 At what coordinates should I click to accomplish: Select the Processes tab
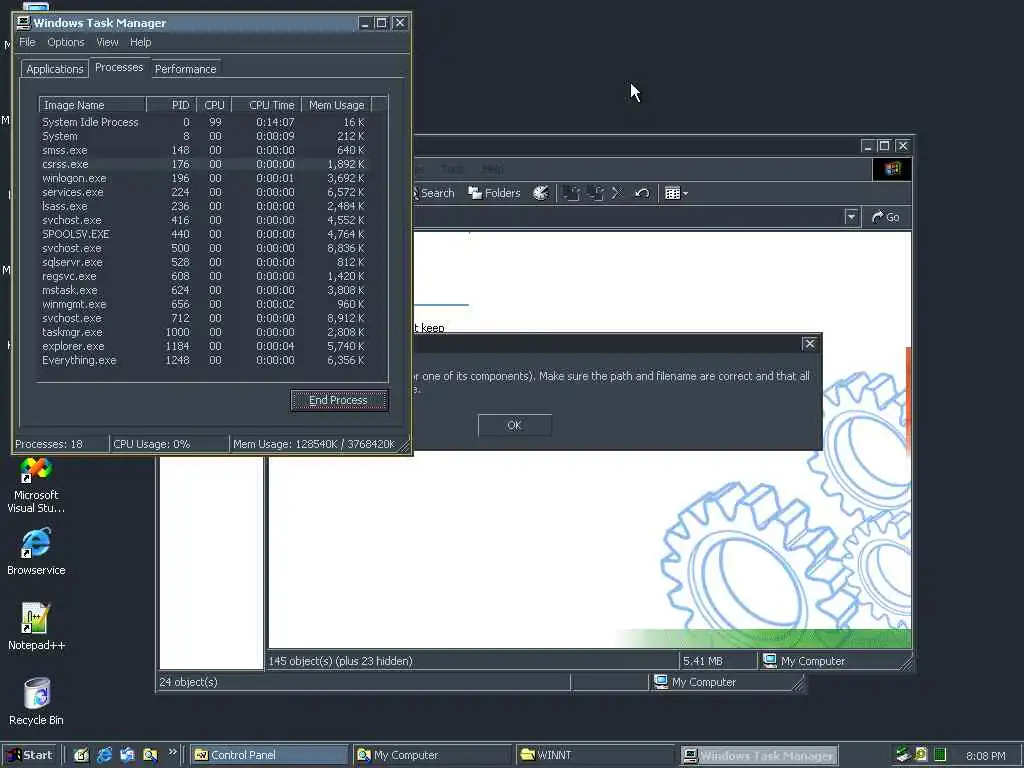pos(119,67)
